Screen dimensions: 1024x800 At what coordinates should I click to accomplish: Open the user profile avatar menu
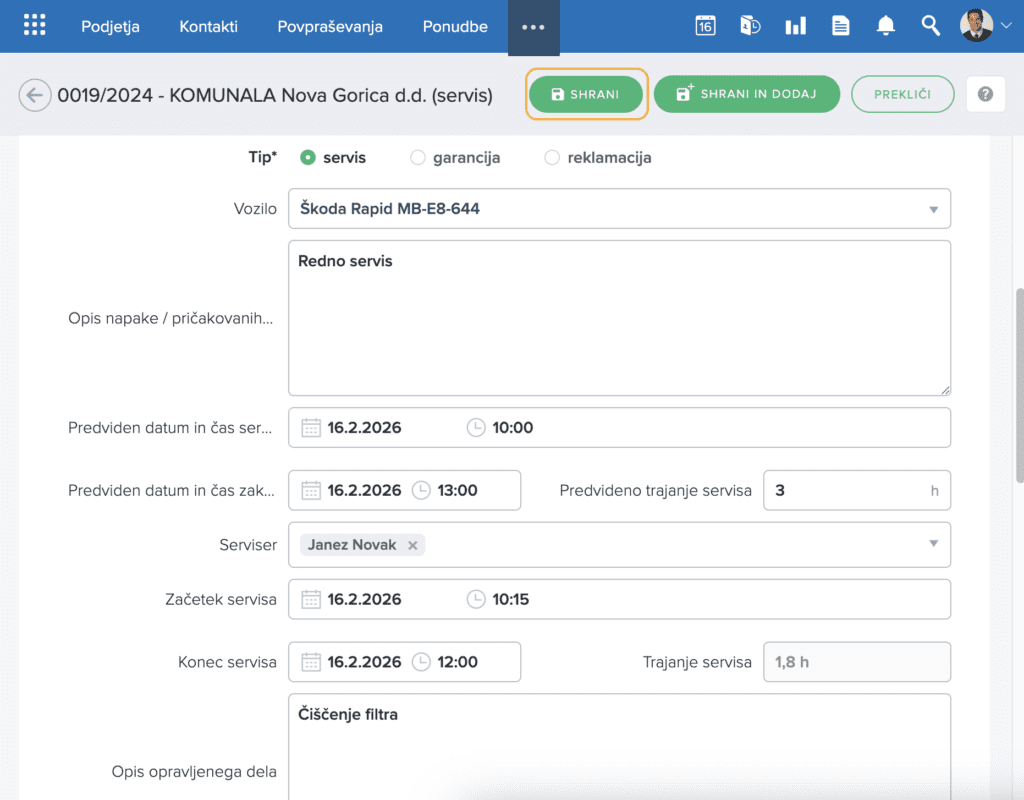(976, 26)
